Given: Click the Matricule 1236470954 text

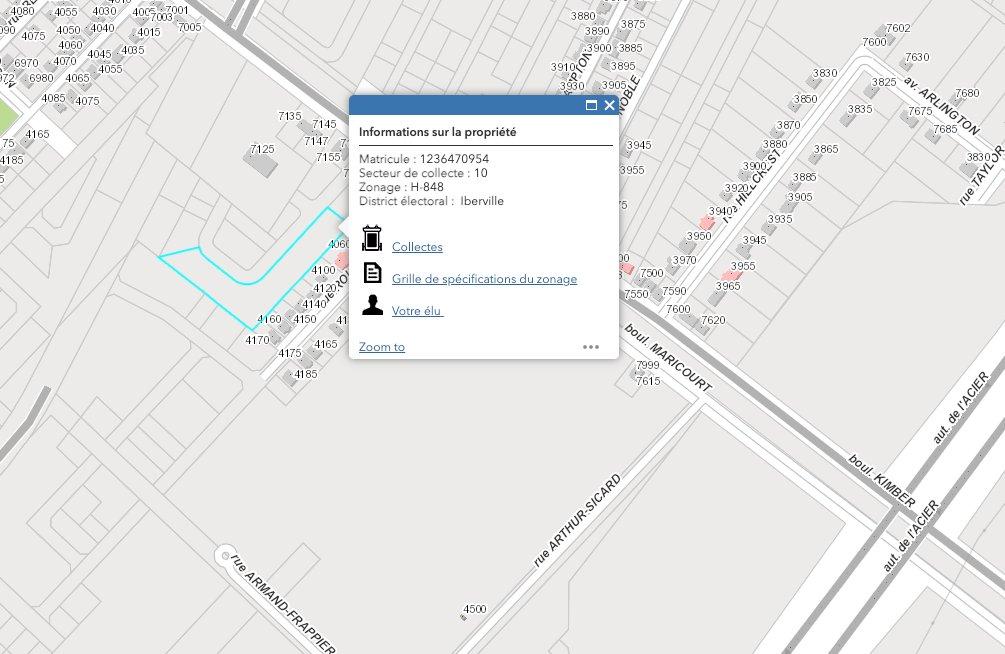Looking at the screenshot, I should [x=424, y=159].
